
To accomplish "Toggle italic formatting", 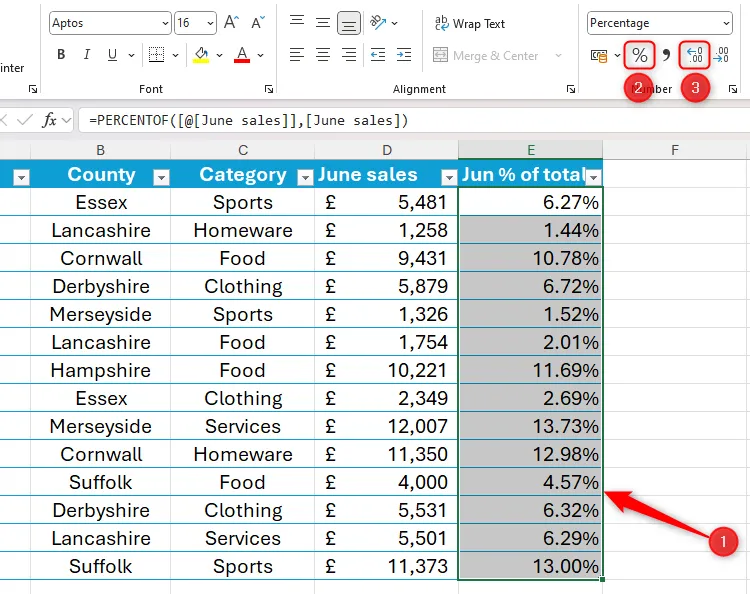I will tap(86, 55).
